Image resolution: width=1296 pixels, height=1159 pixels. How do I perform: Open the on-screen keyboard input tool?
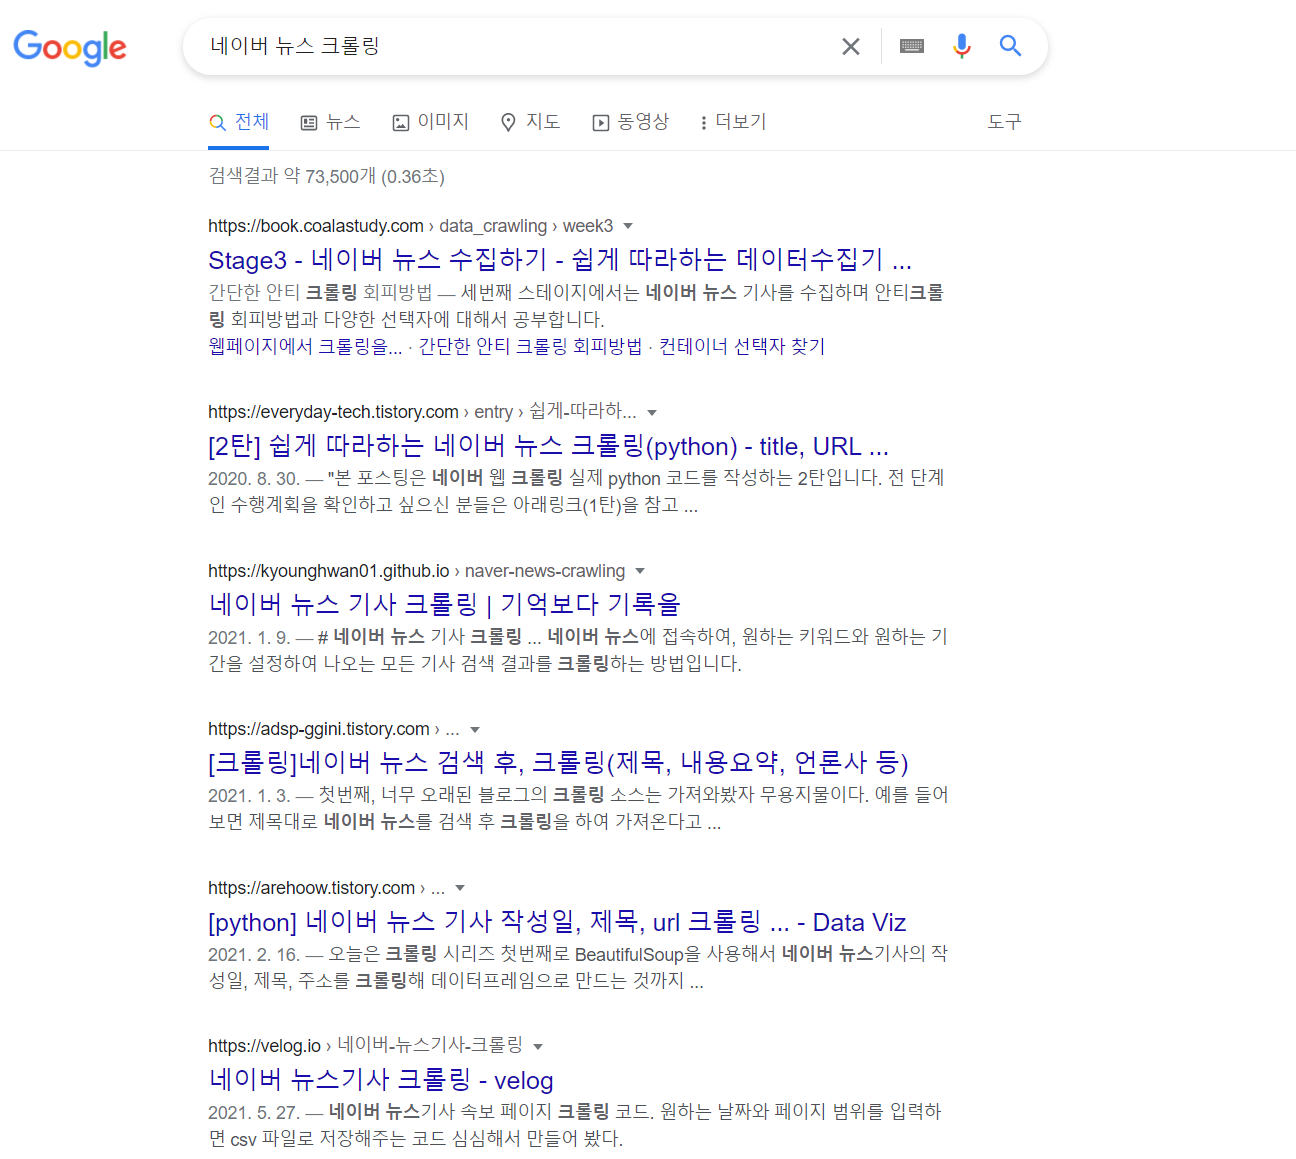(912, 46)
